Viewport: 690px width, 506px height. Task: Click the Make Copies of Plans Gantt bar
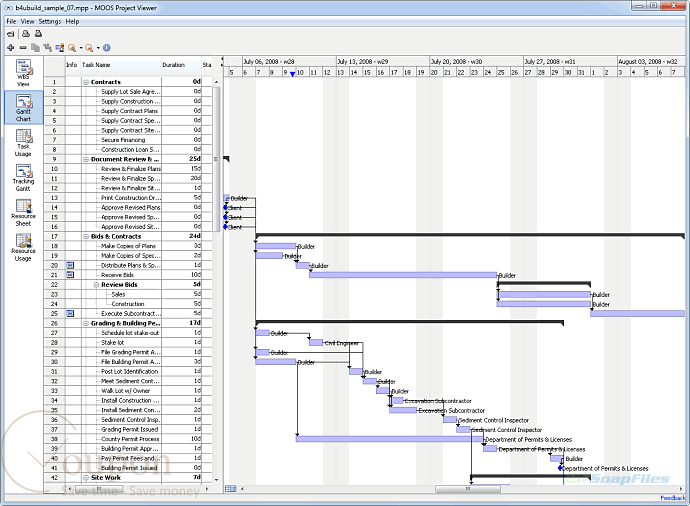pyautogui.click(x=276, y=246)
